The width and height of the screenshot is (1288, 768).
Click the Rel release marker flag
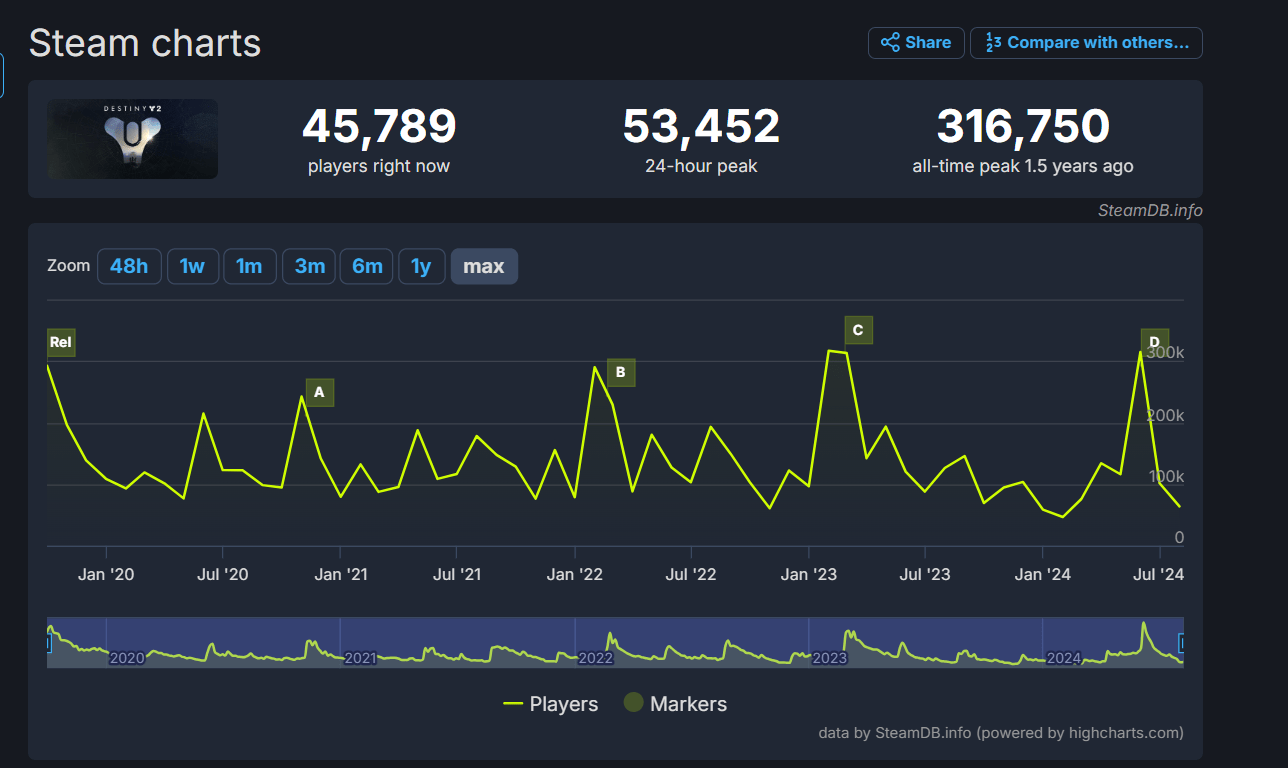[x=61, y=343]
